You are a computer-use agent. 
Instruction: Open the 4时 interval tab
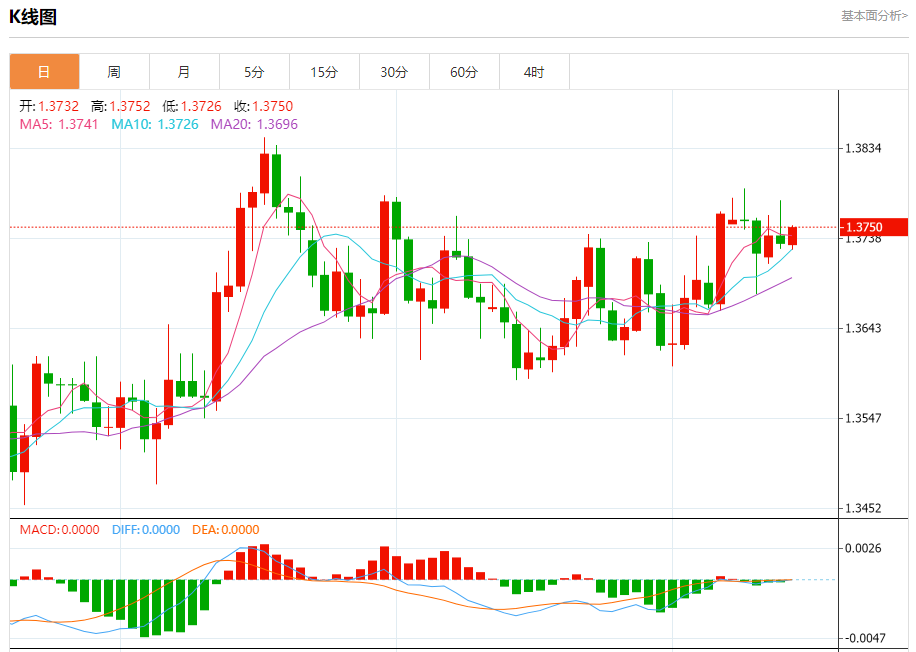[535, 72]
